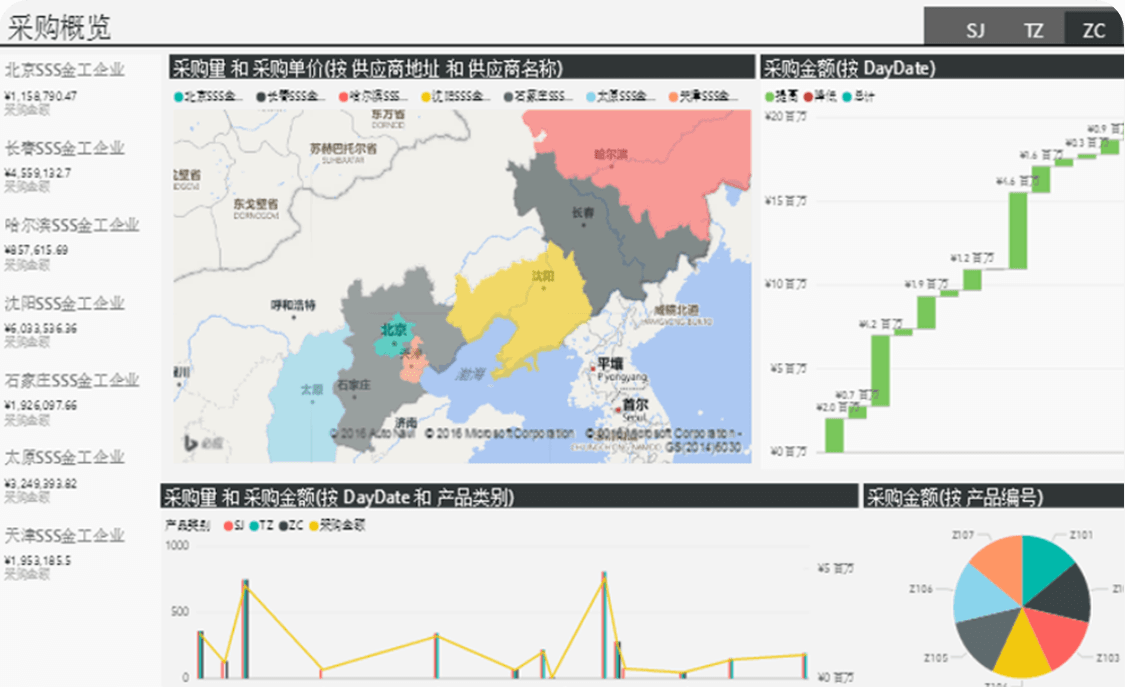
Task: Select the waterfall bar labeled ¥4.2 百万
Action: [880, 371]
